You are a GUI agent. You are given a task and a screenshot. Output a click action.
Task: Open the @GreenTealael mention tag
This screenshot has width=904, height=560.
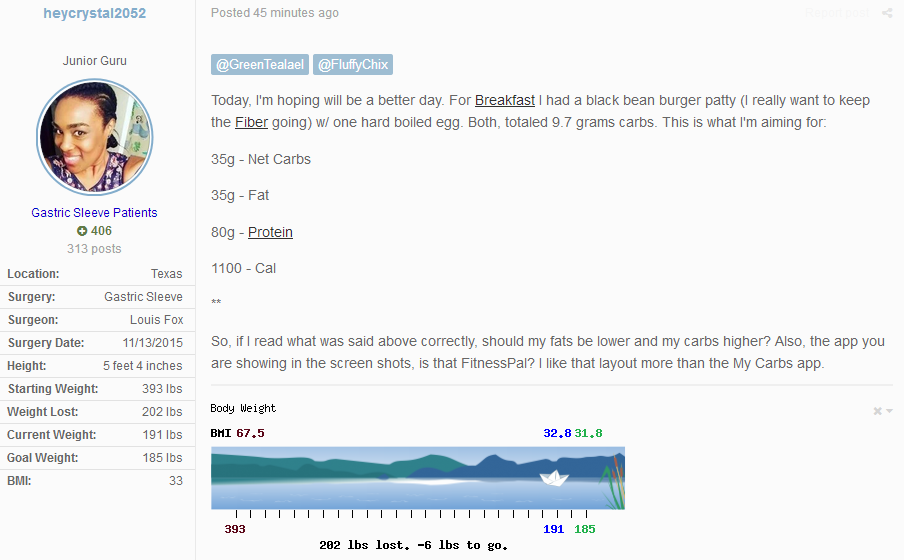click(259, 65)
